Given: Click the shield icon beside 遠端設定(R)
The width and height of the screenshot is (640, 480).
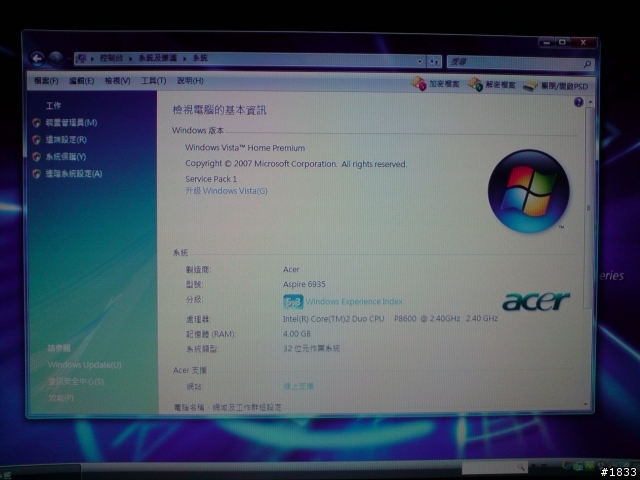Looking at the screenshot, I should pyautogui.click(x=37, y=140).
